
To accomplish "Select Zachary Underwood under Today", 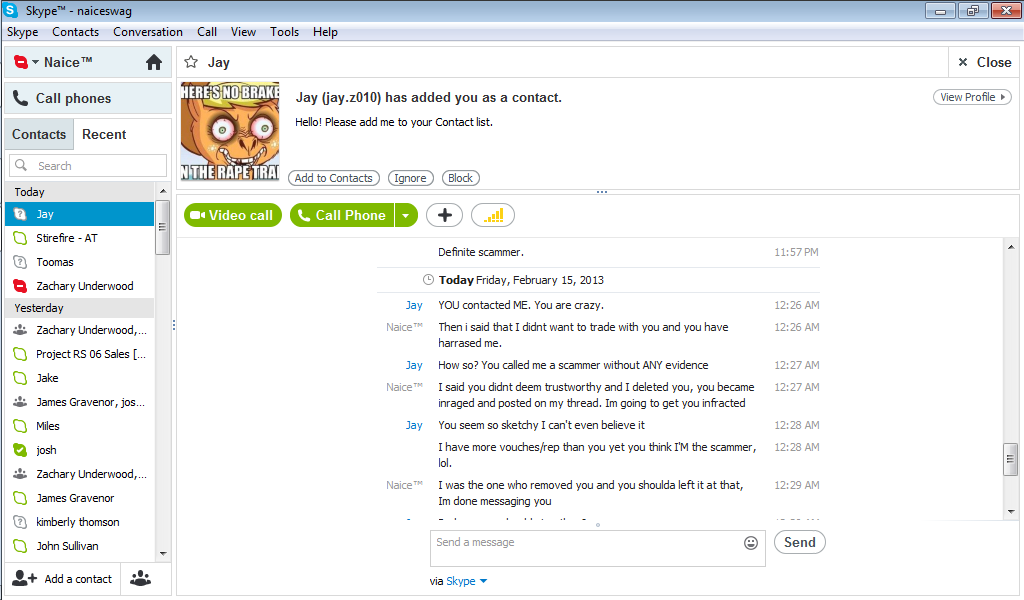I will [80, 286].
